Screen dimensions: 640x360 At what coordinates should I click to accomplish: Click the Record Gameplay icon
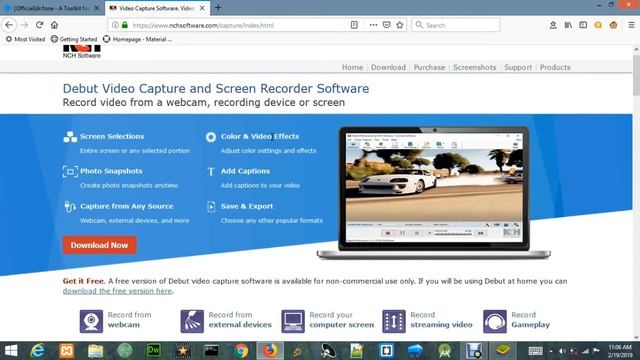(x=495, y=321)
